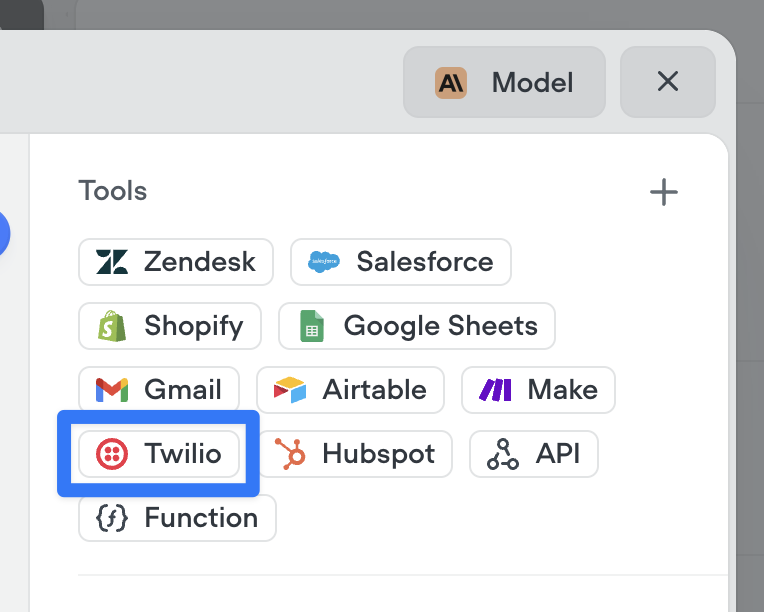The height and width of the screenshot is (612, 764).
Task: Select the Zendesk tool chip
Action: tap(176, 262)
